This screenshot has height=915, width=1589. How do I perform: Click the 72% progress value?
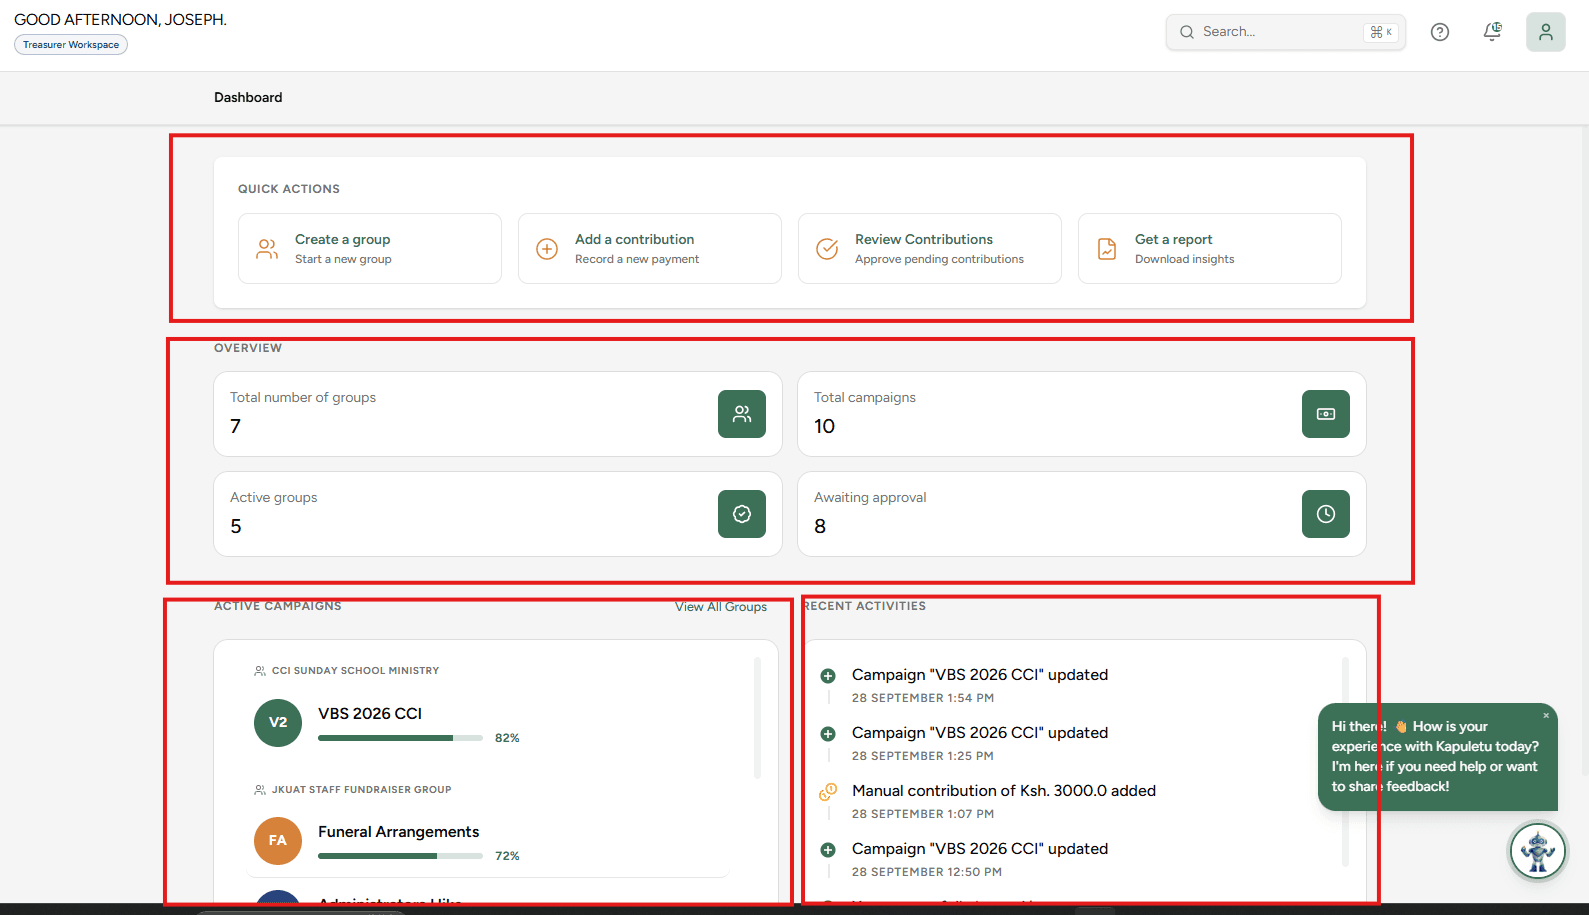coord(507,856)
